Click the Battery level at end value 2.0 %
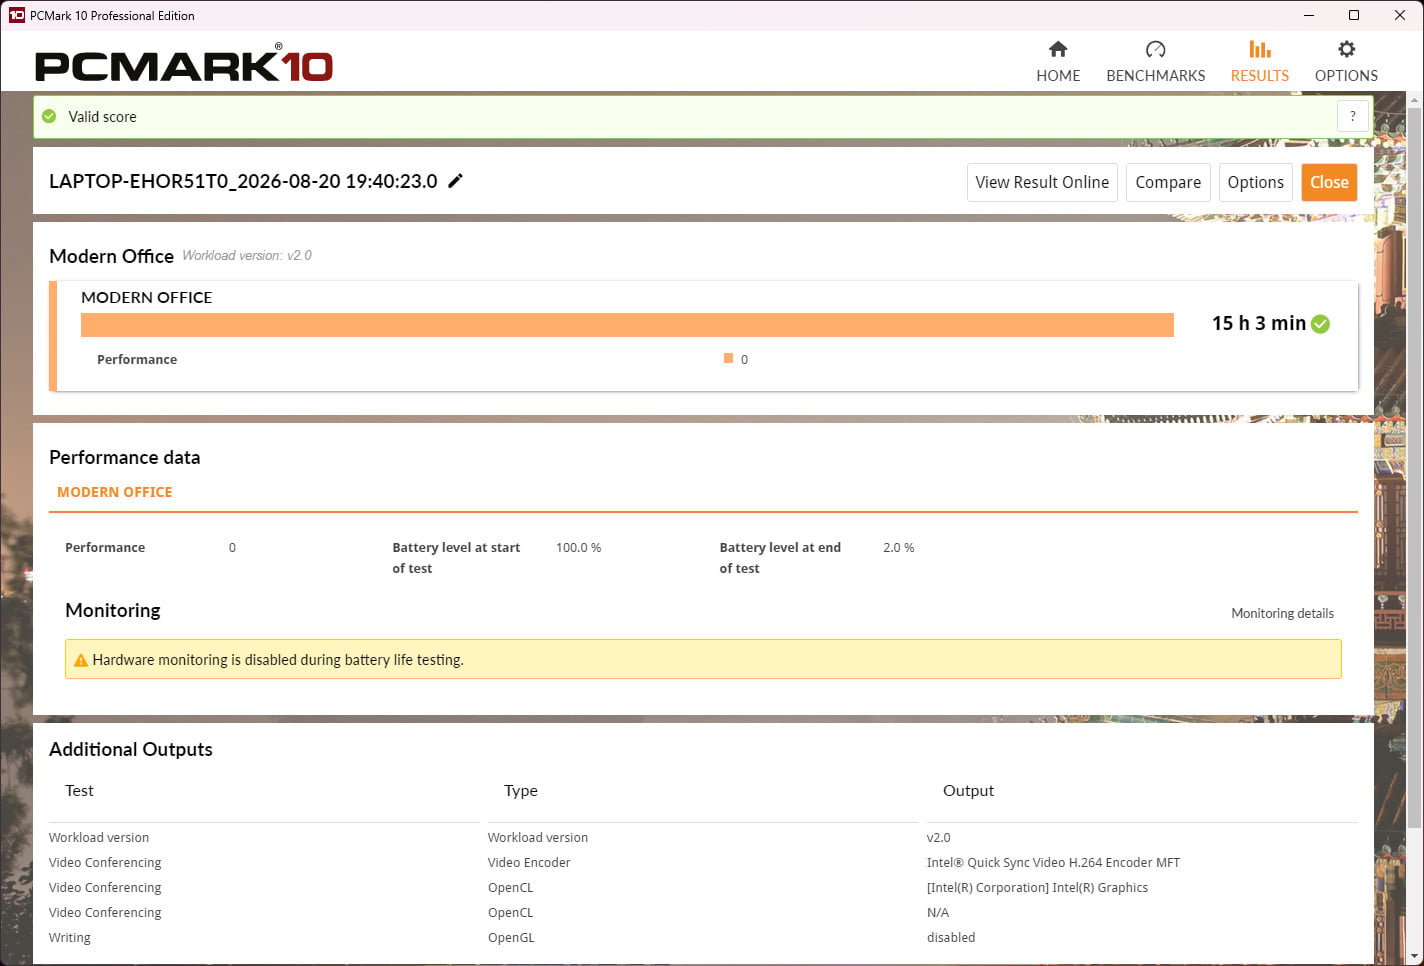Viewport: 1424px width, 966px height. [899, 547]
